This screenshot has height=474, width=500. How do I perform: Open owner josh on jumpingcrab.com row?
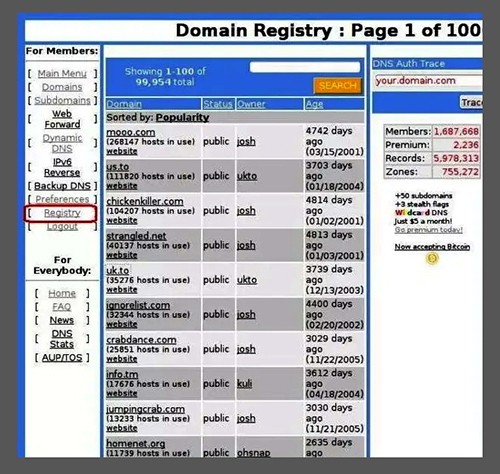[x=246, y=418]
